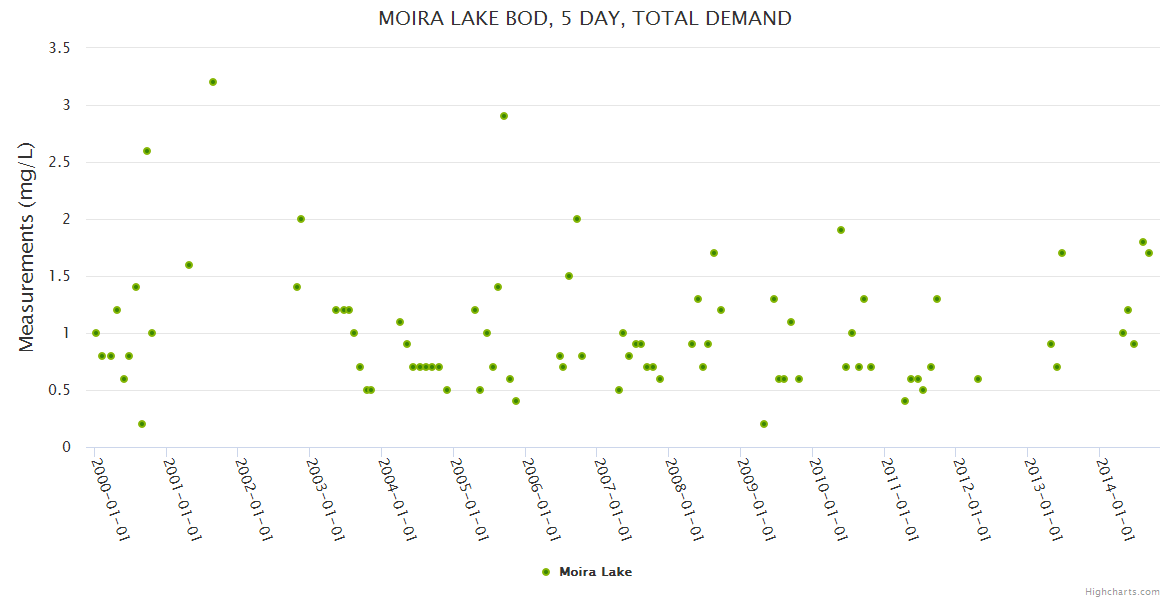Click the 0.2 mg/L point in 2000
The width and height of the screenshot is (1170, 600).
coord(142,424)
